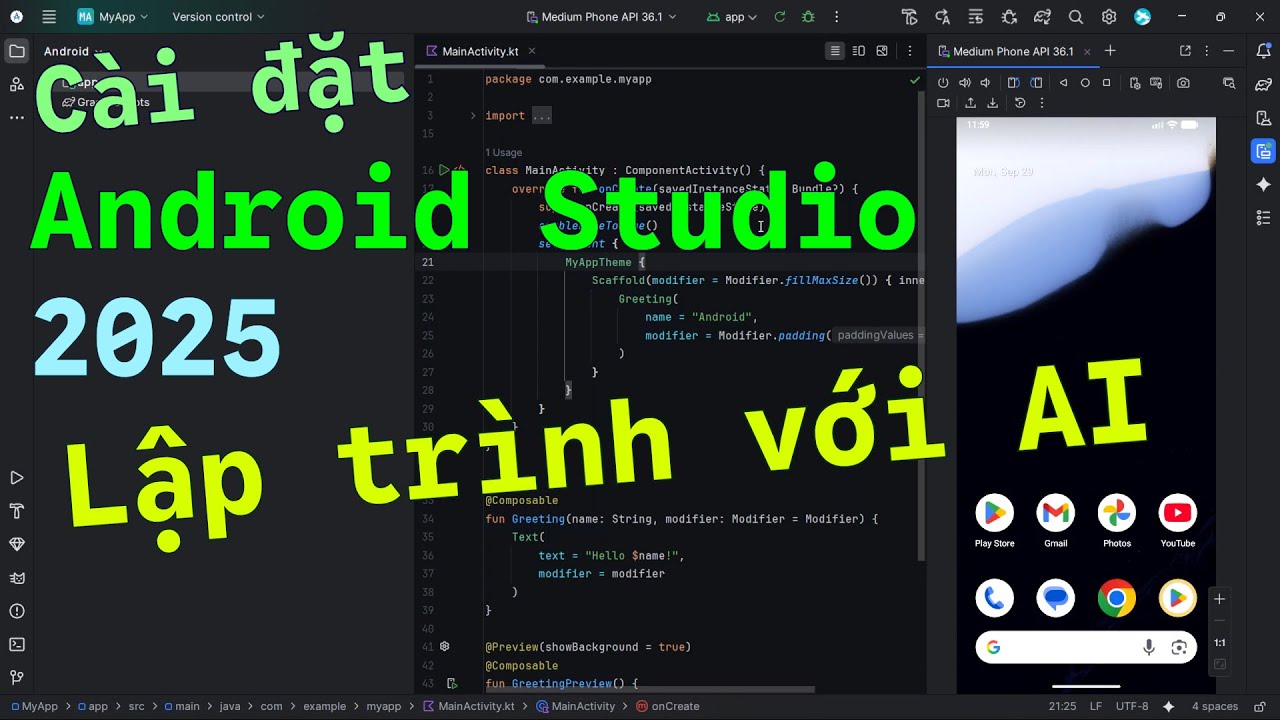This screenshot has height=720, width=1280.
Task: Open the Run tool window
Action: click(17, 478)
